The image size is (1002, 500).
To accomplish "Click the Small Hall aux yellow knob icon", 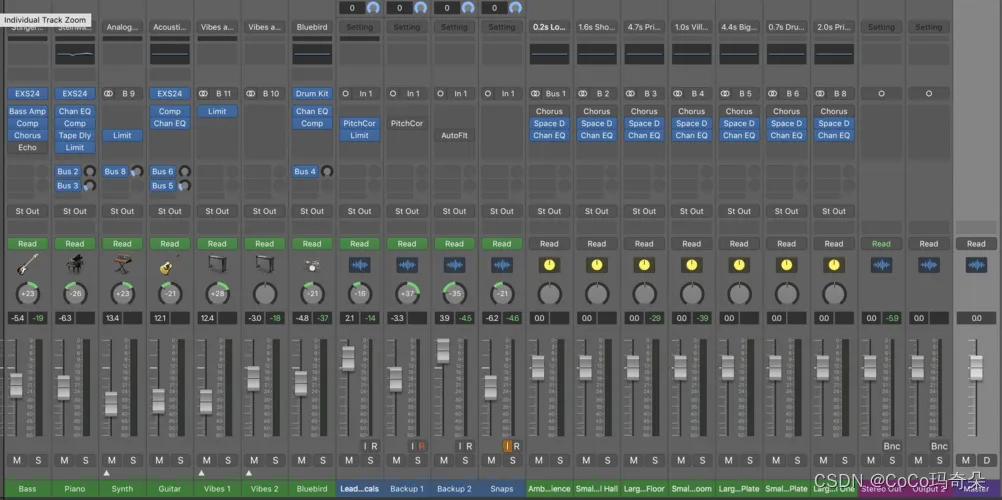I will coord(597,265).
